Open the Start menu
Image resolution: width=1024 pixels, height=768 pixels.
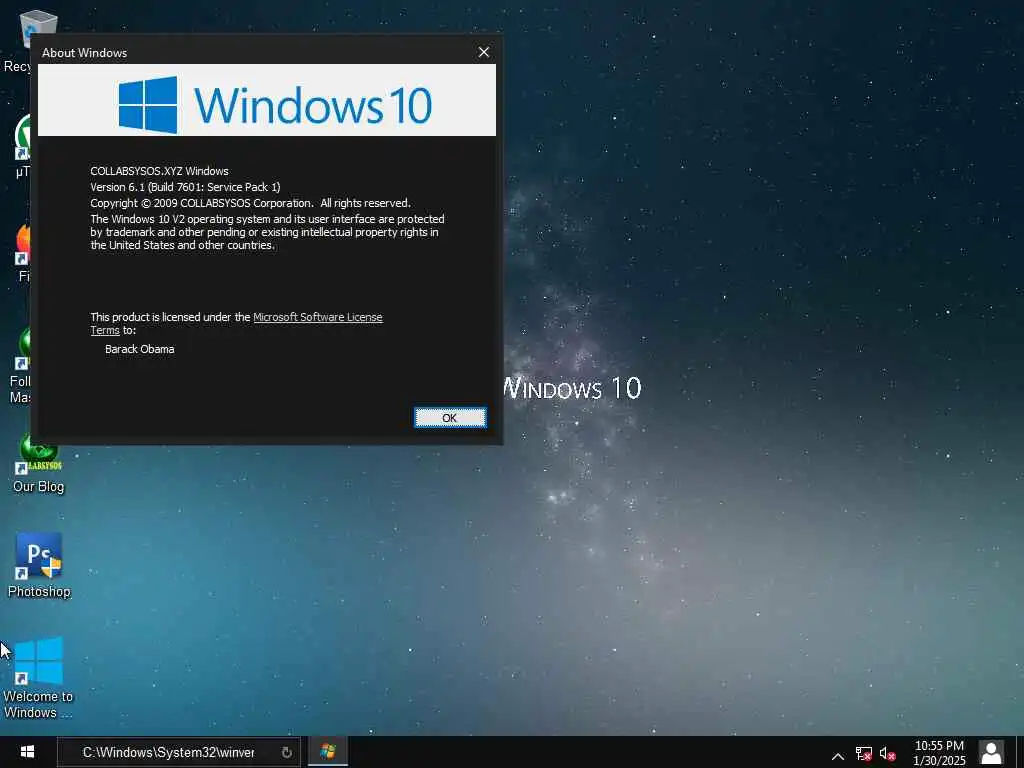click(27, 752)
